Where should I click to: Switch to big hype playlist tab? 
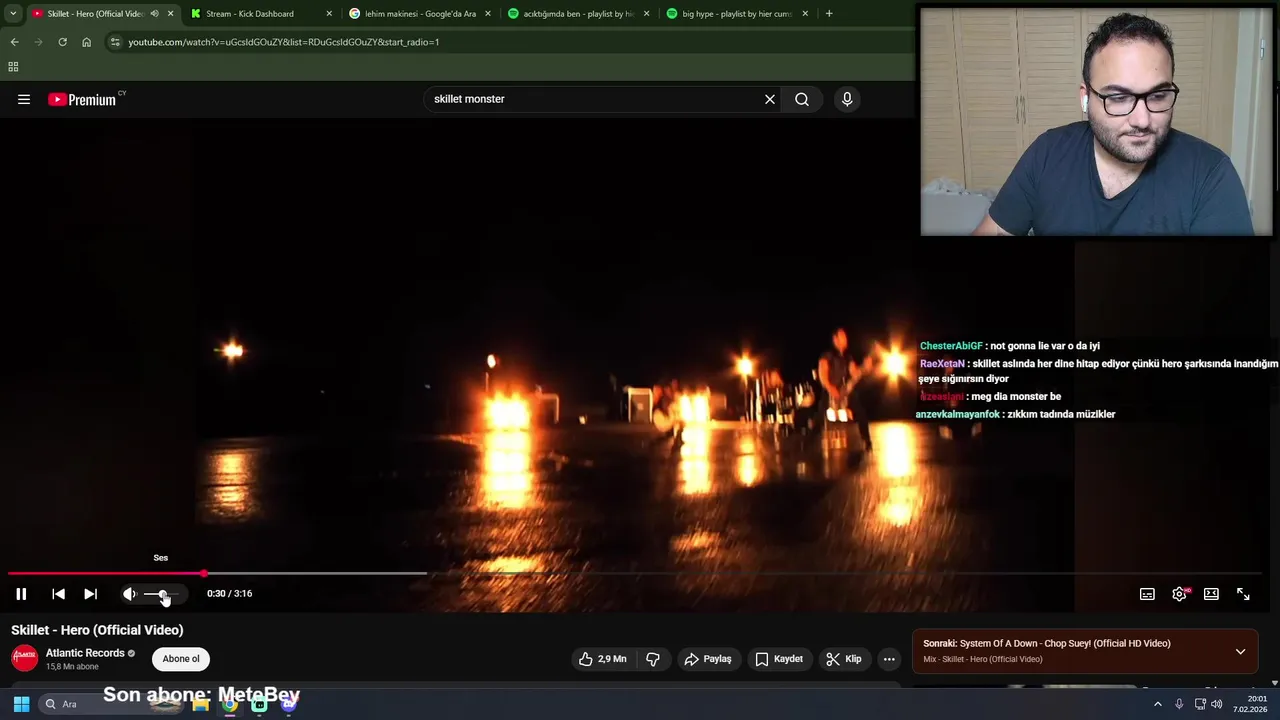click(737, 14)
